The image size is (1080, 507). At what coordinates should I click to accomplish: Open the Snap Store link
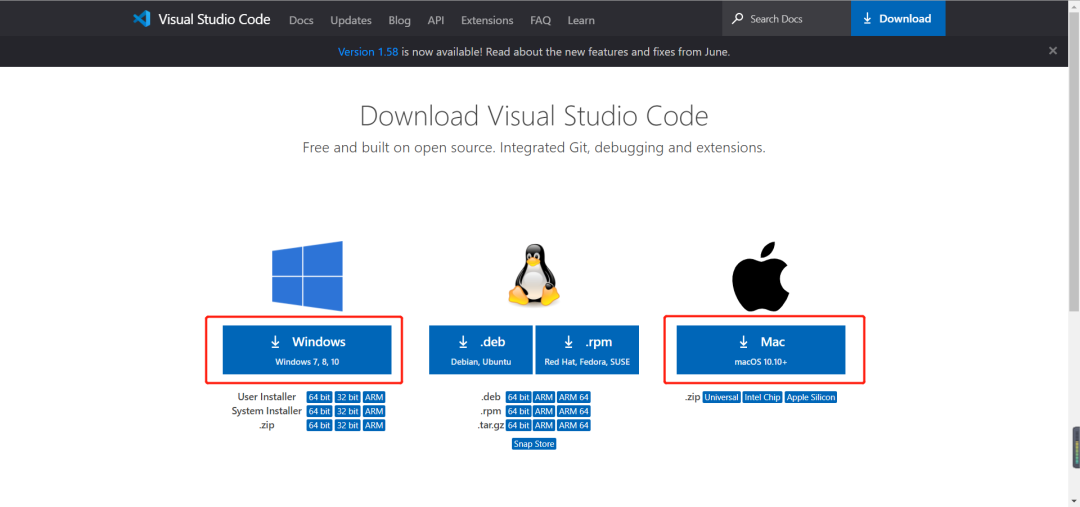tap(534, 444)
